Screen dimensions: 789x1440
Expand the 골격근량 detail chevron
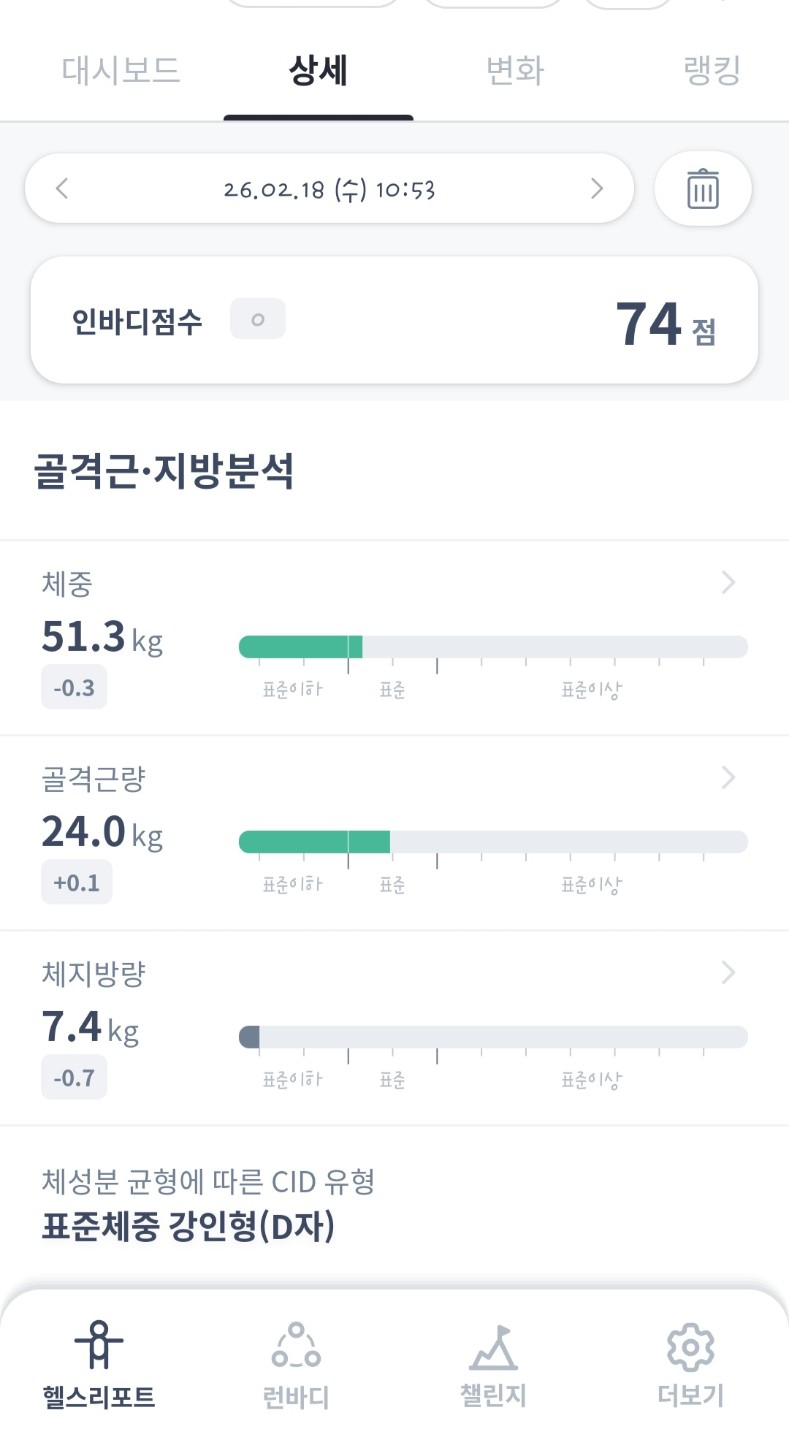pyautogui.click(x=728, y=777)
